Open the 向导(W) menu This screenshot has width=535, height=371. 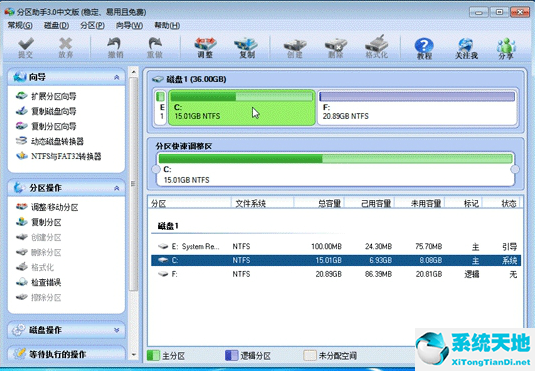pos(129,26)
